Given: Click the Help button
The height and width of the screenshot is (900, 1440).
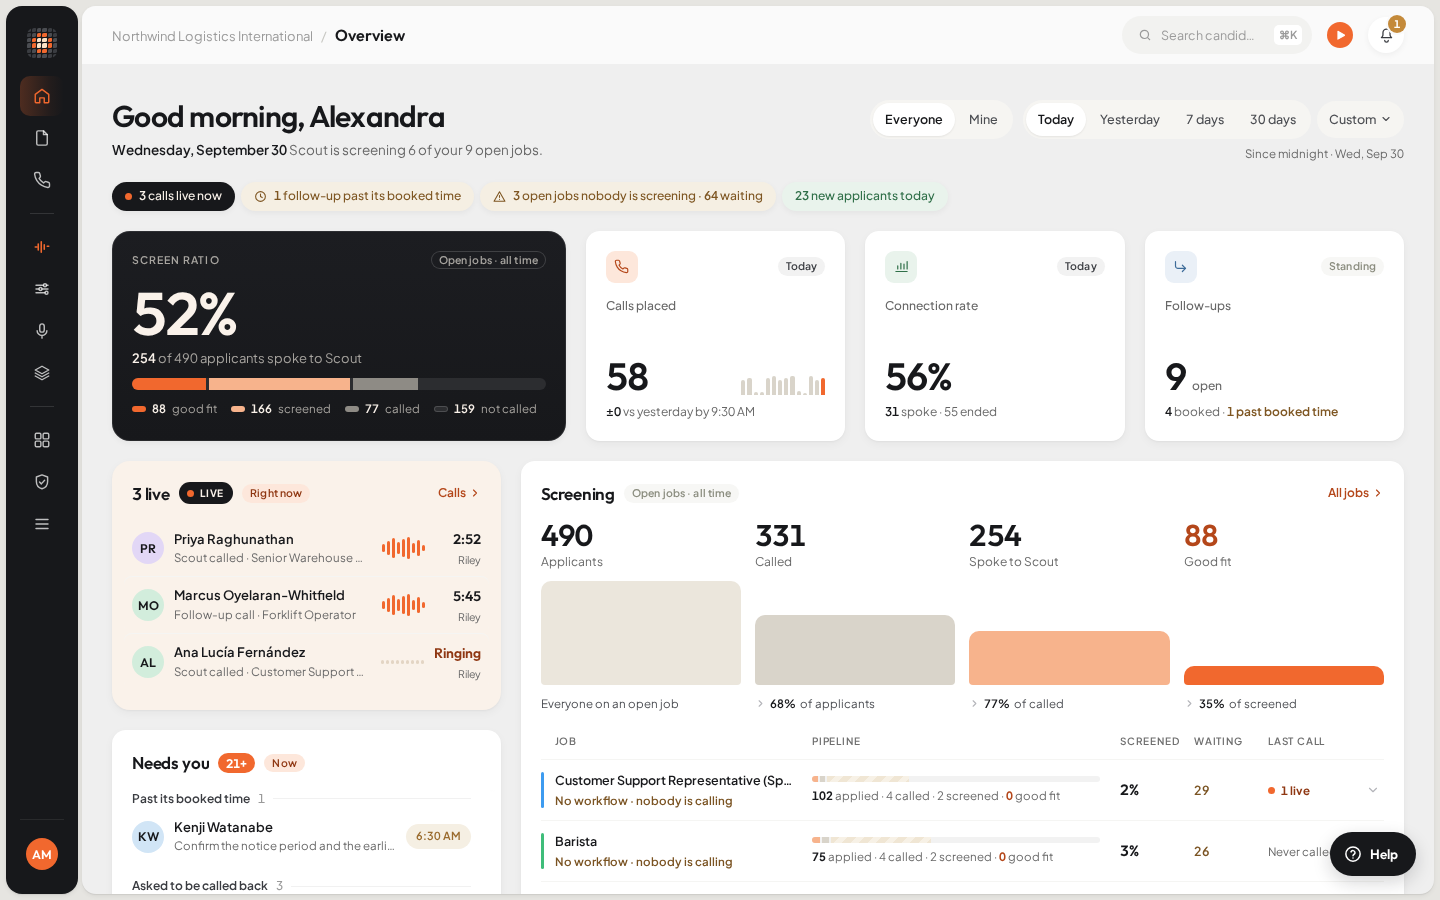Looking at the screenshot, I should click(1372, 854).
